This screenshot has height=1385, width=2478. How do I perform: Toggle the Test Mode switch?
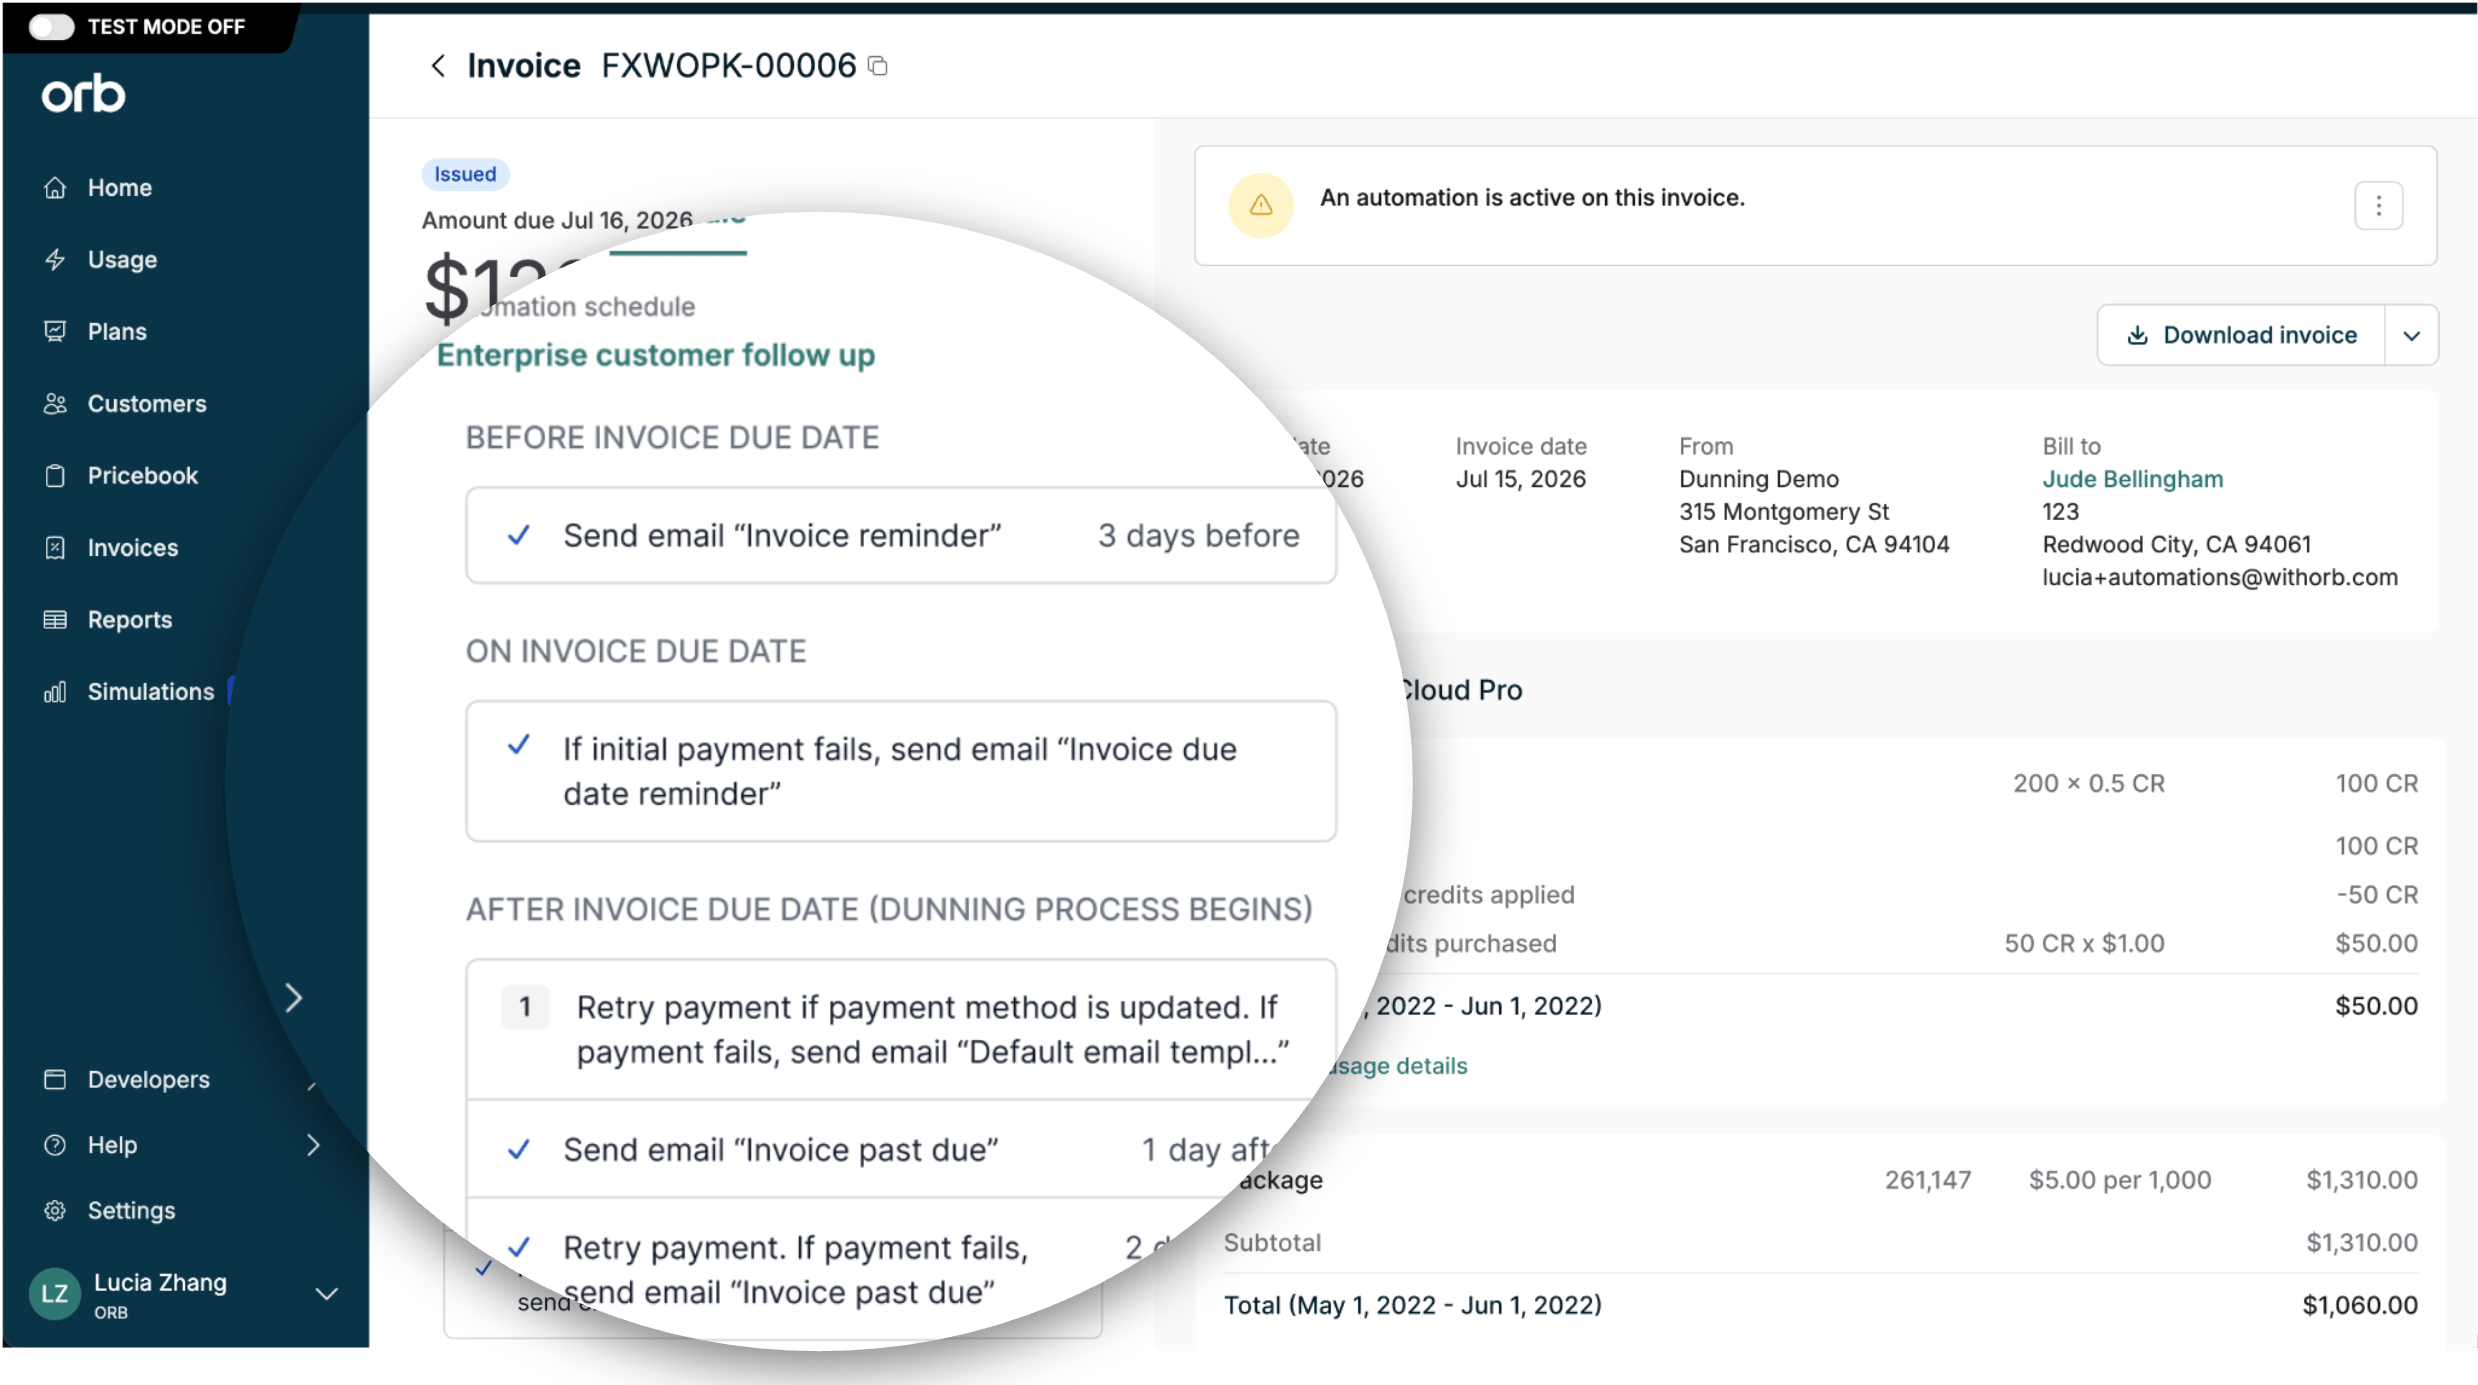(x=51, y=27)
